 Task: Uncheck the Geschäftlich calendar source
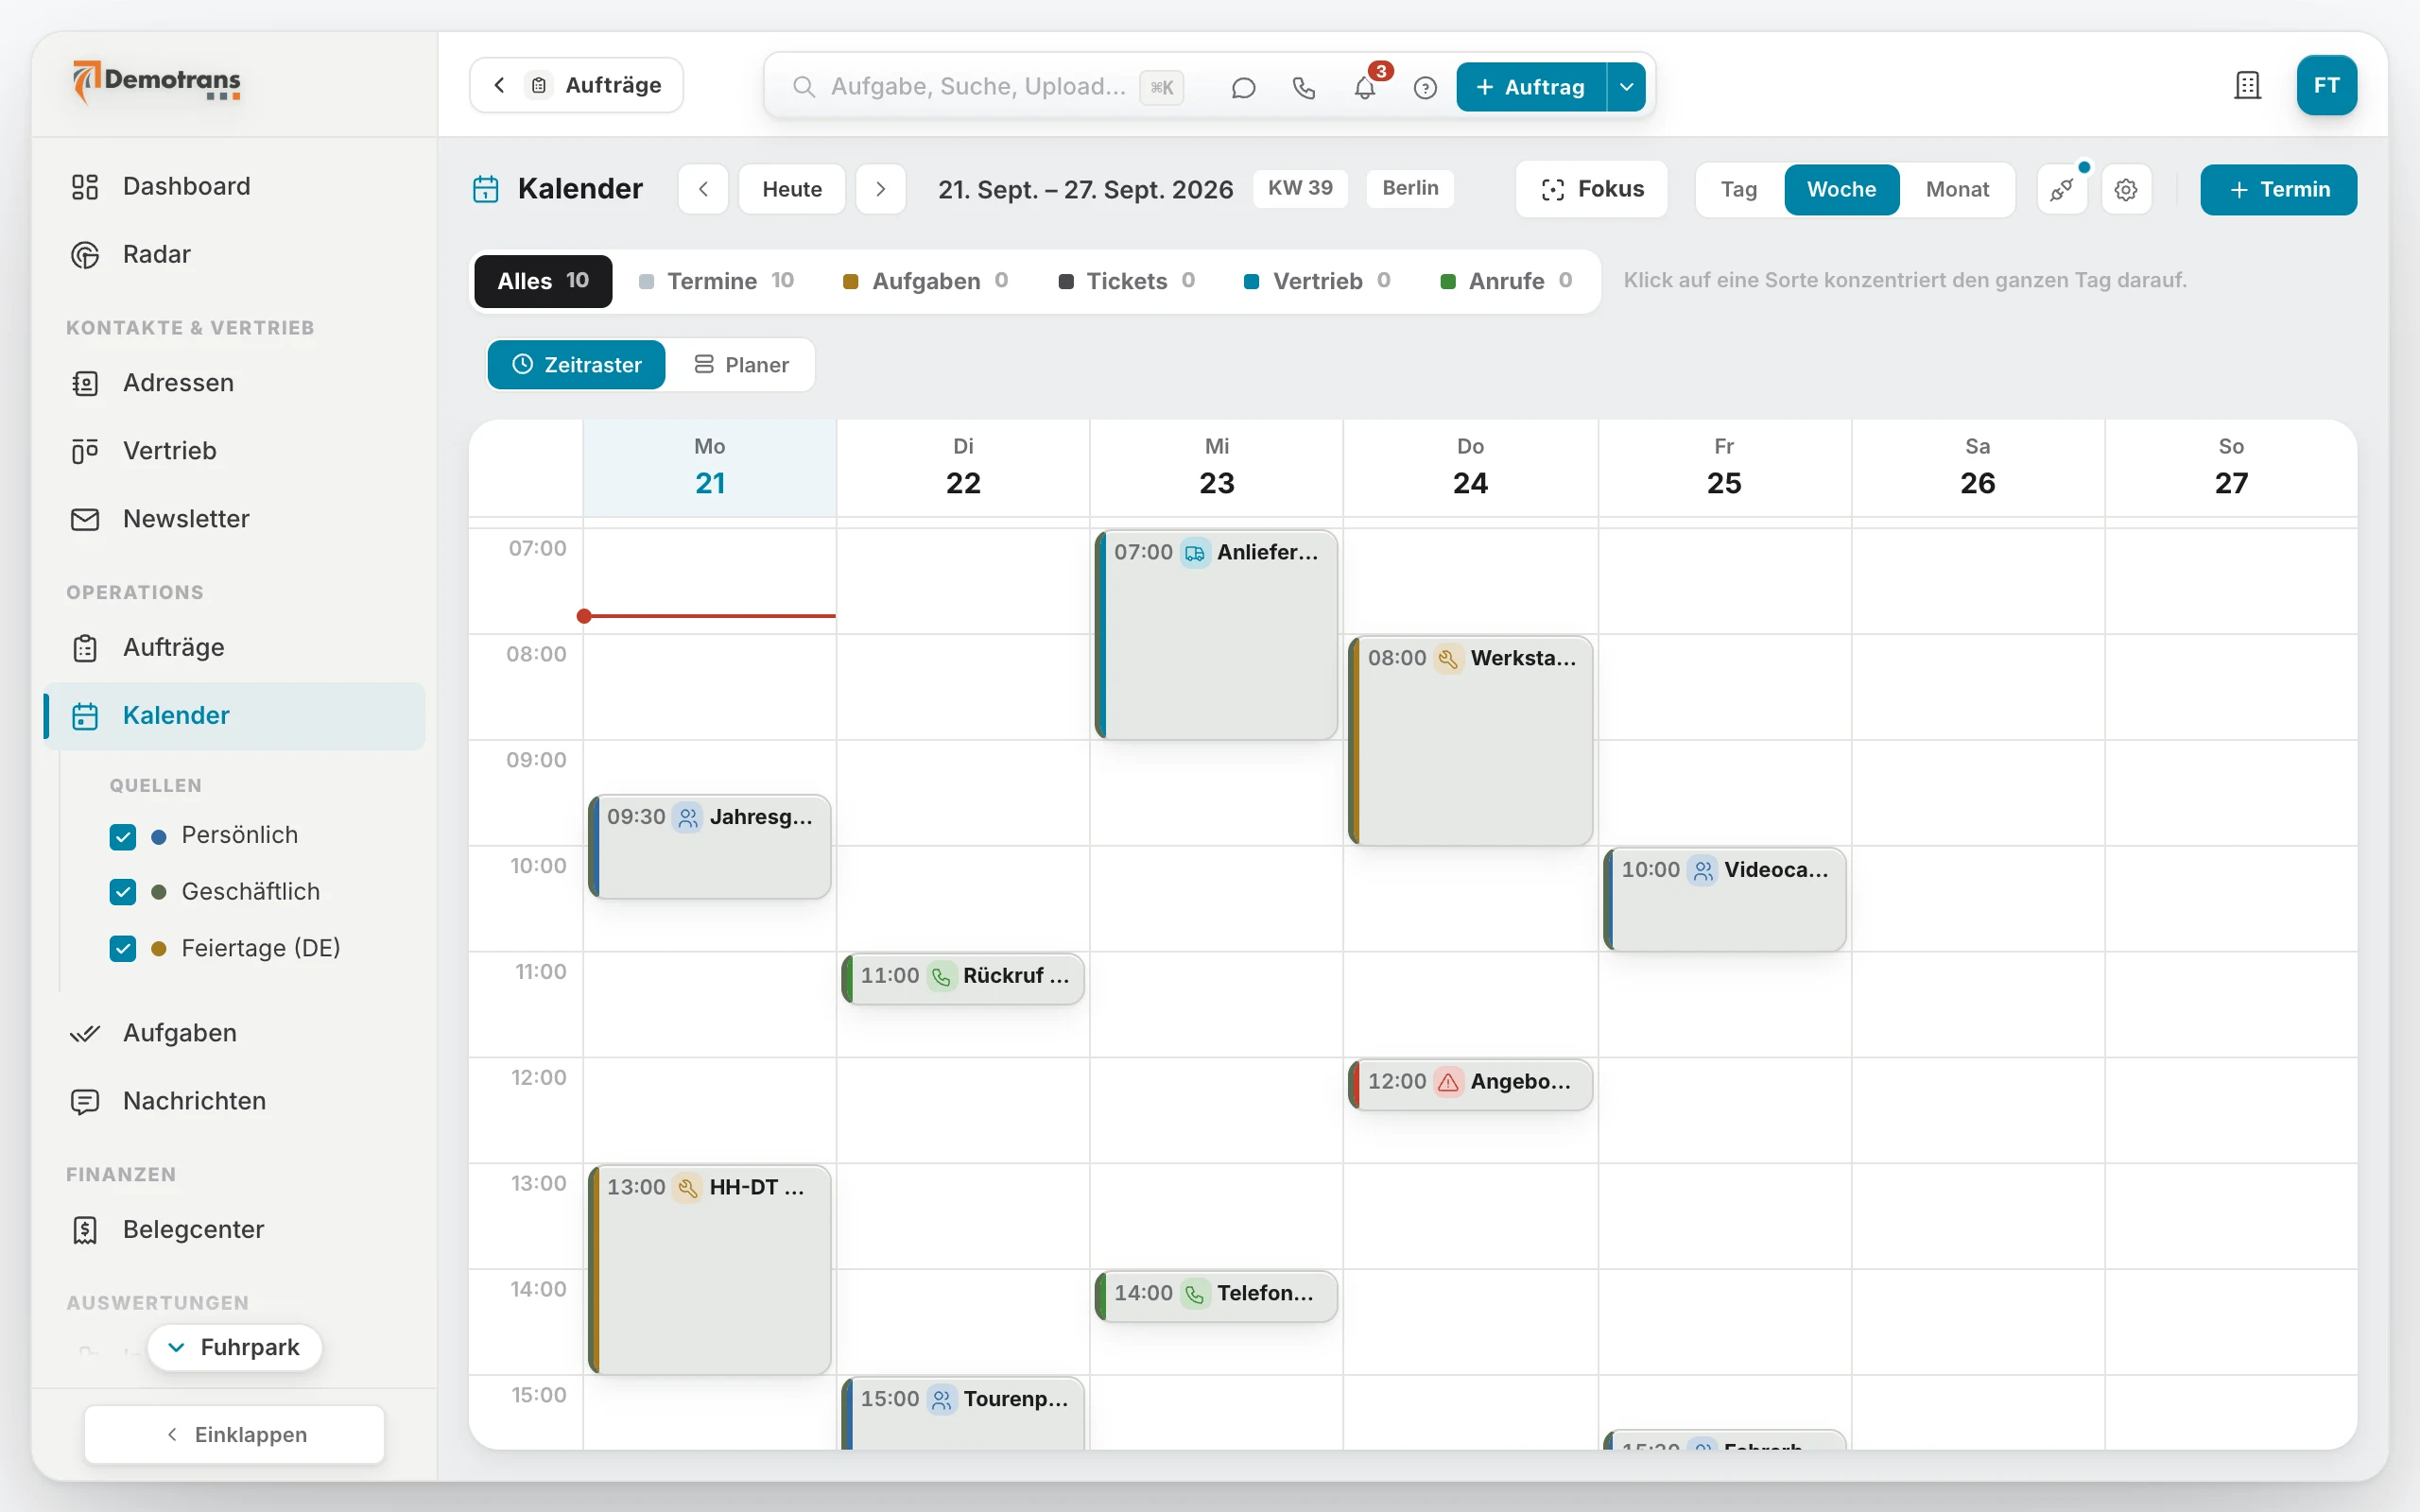coord(123,892)
